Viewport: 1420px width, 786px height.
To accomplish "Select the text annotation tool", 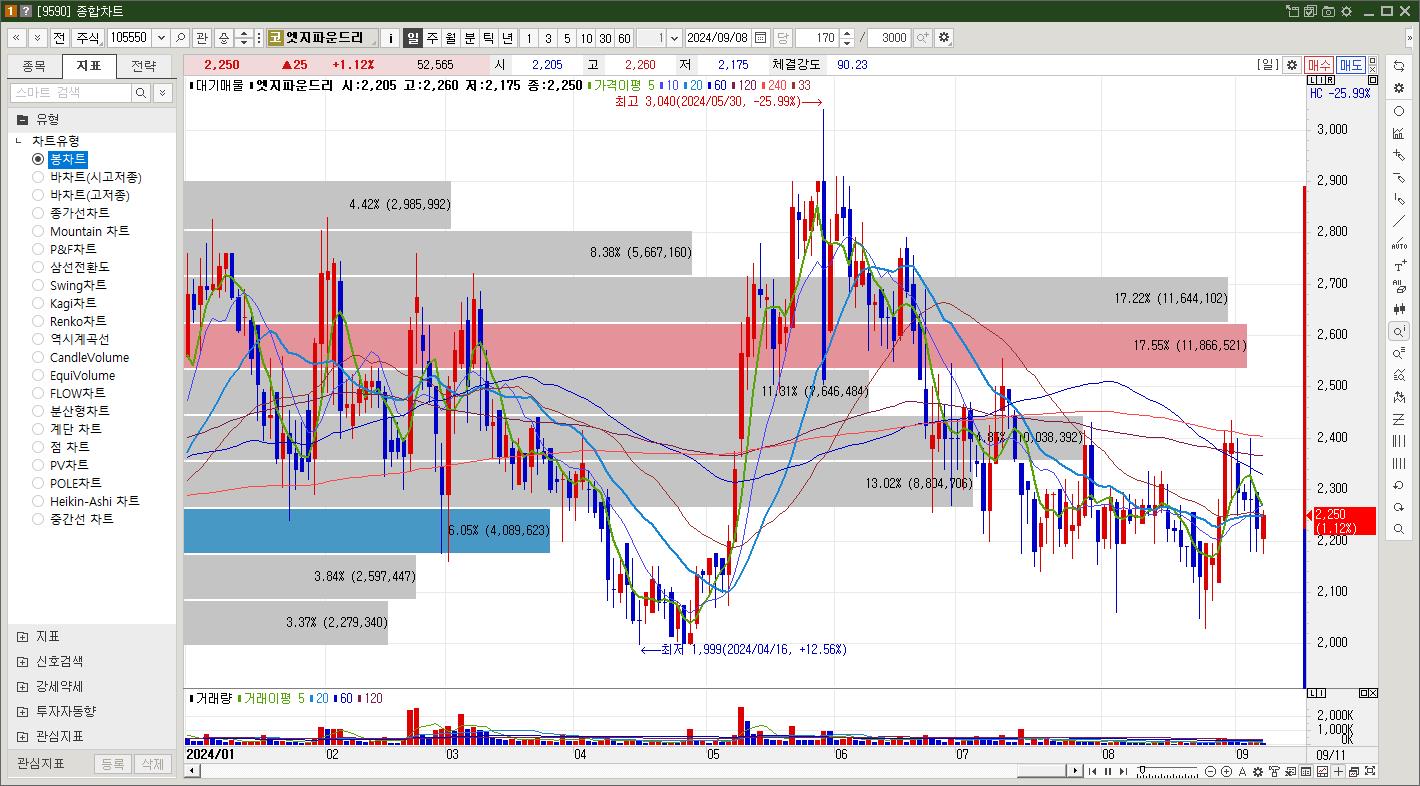I will pos(1399,265).
